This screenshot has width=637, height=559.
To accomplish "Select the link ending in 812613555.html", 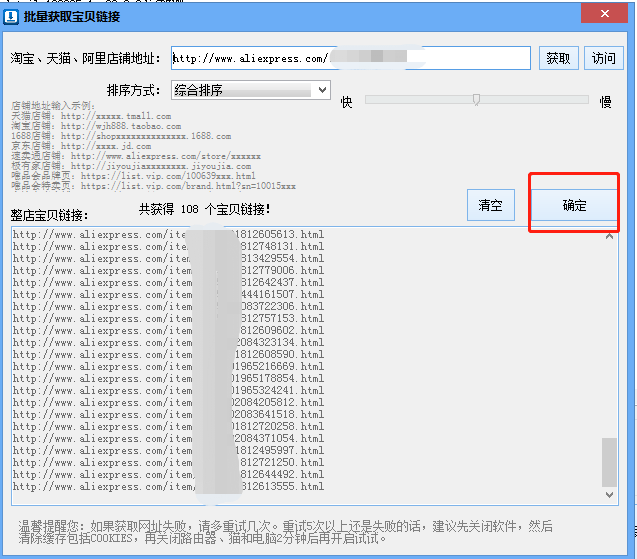I will pyautogui.click(x=168, y=487).
